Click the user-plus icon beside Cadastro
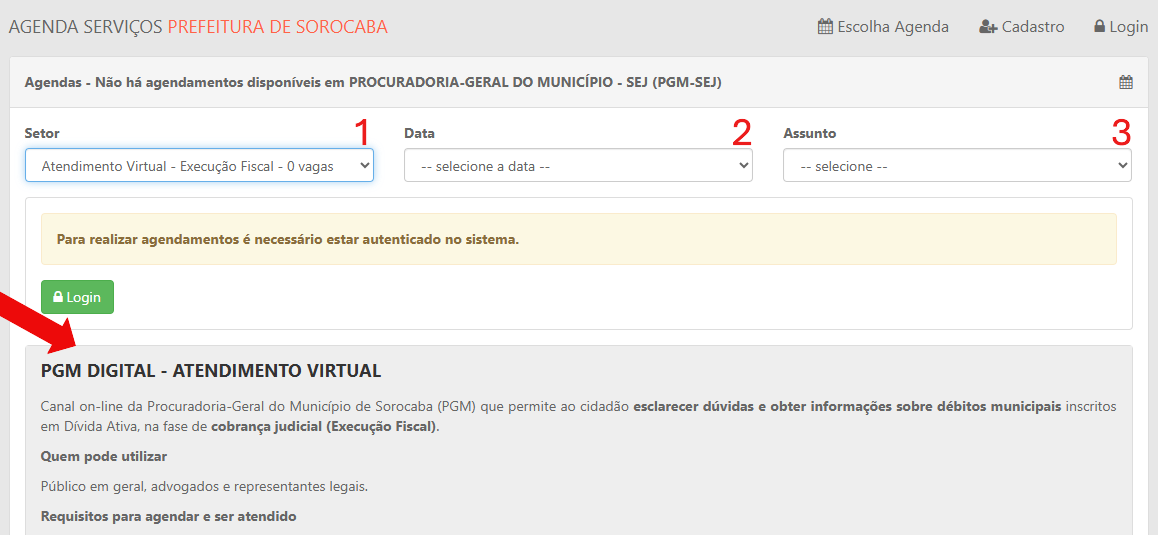 pyautogui.click(x=988, y=27)
